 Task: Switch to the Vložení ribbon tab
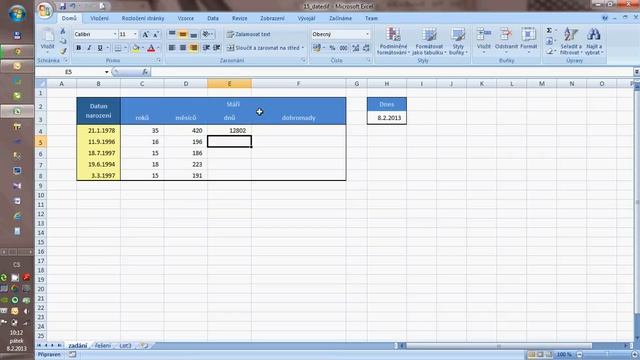coord(99,18)
